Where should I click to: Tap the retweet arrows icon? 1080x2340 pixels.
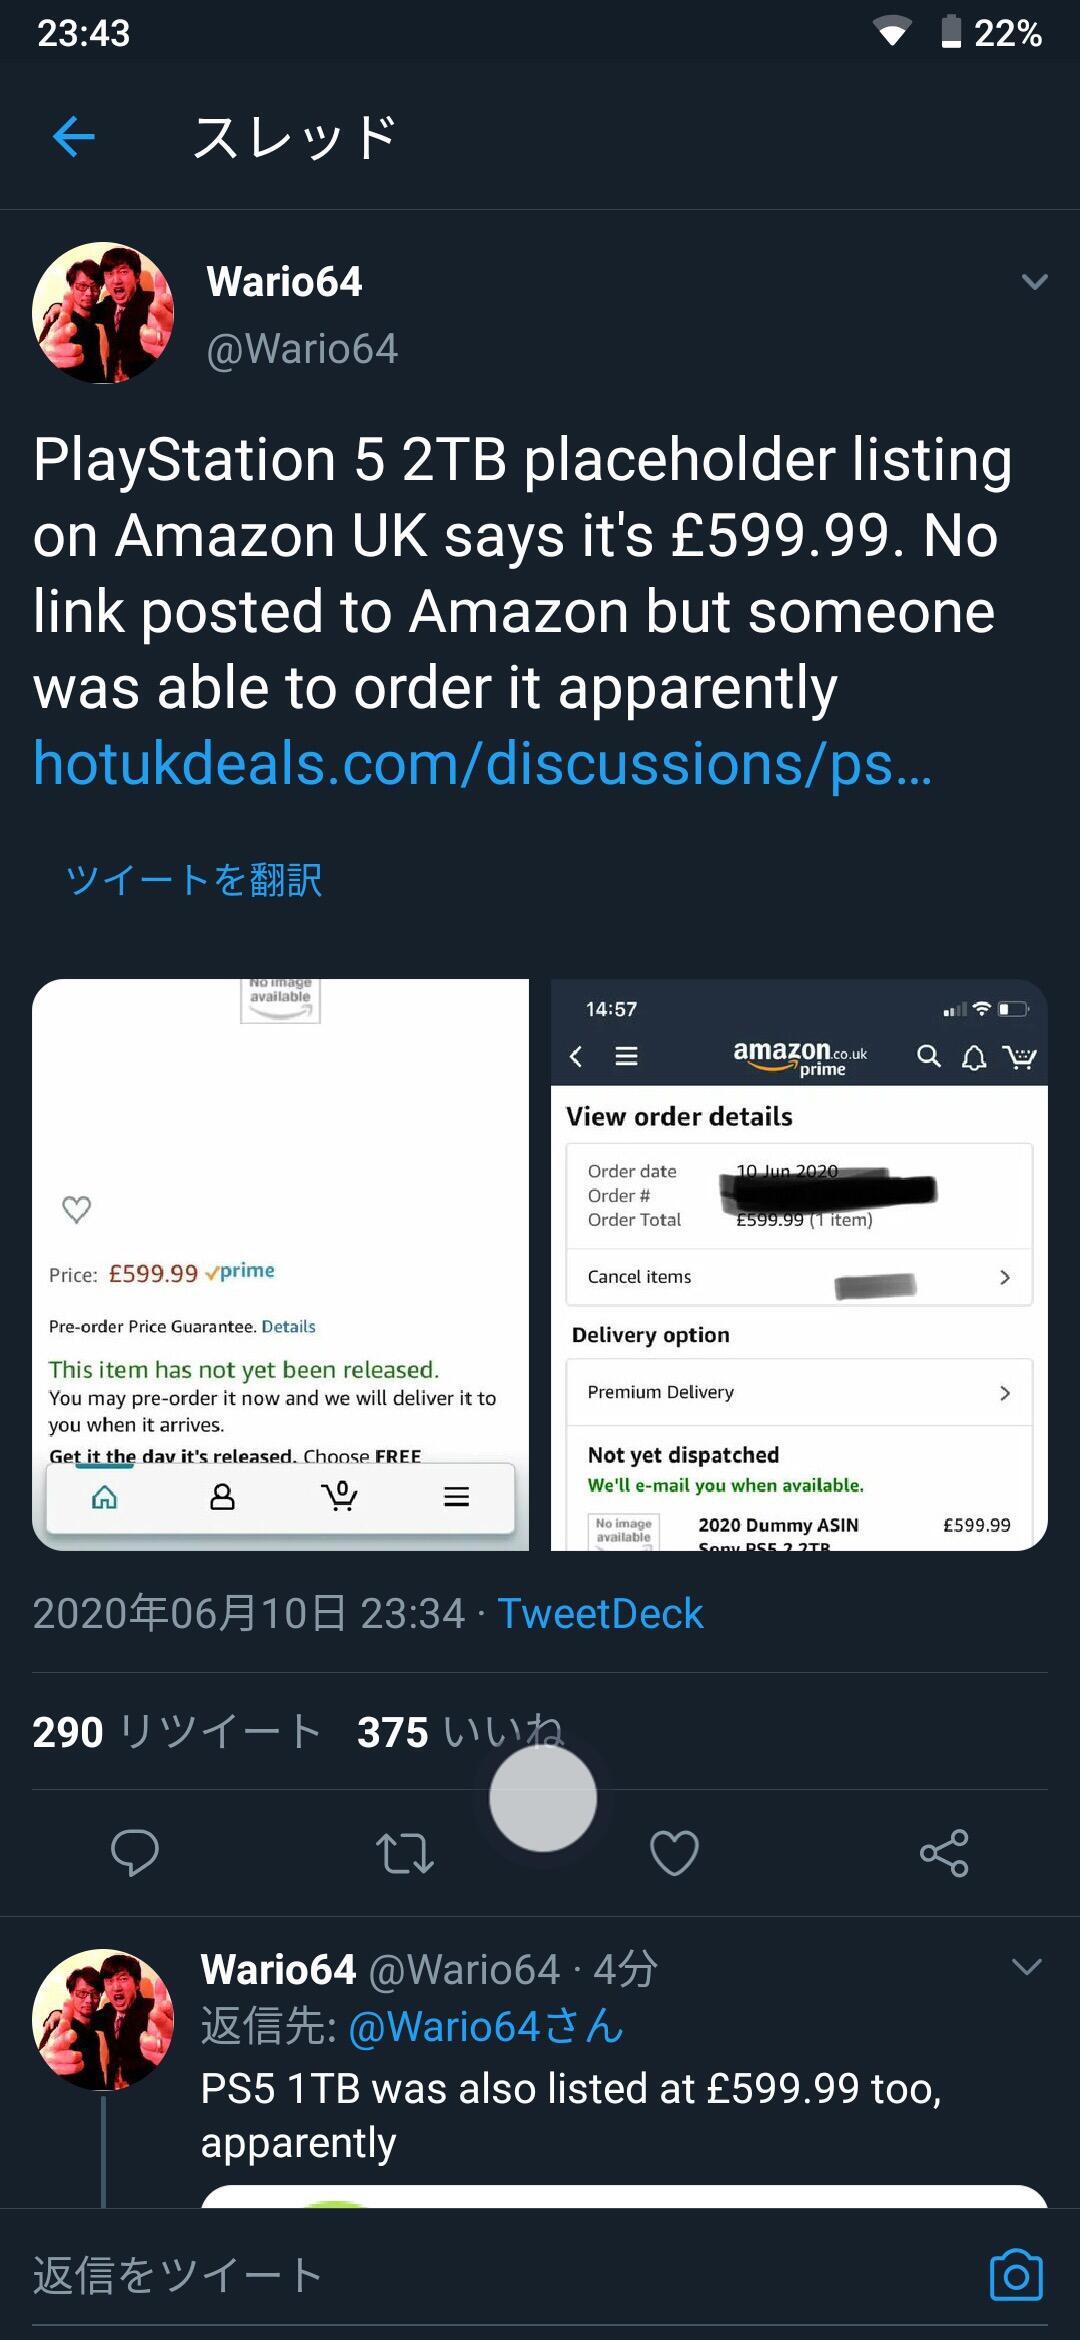[405, 1853]
